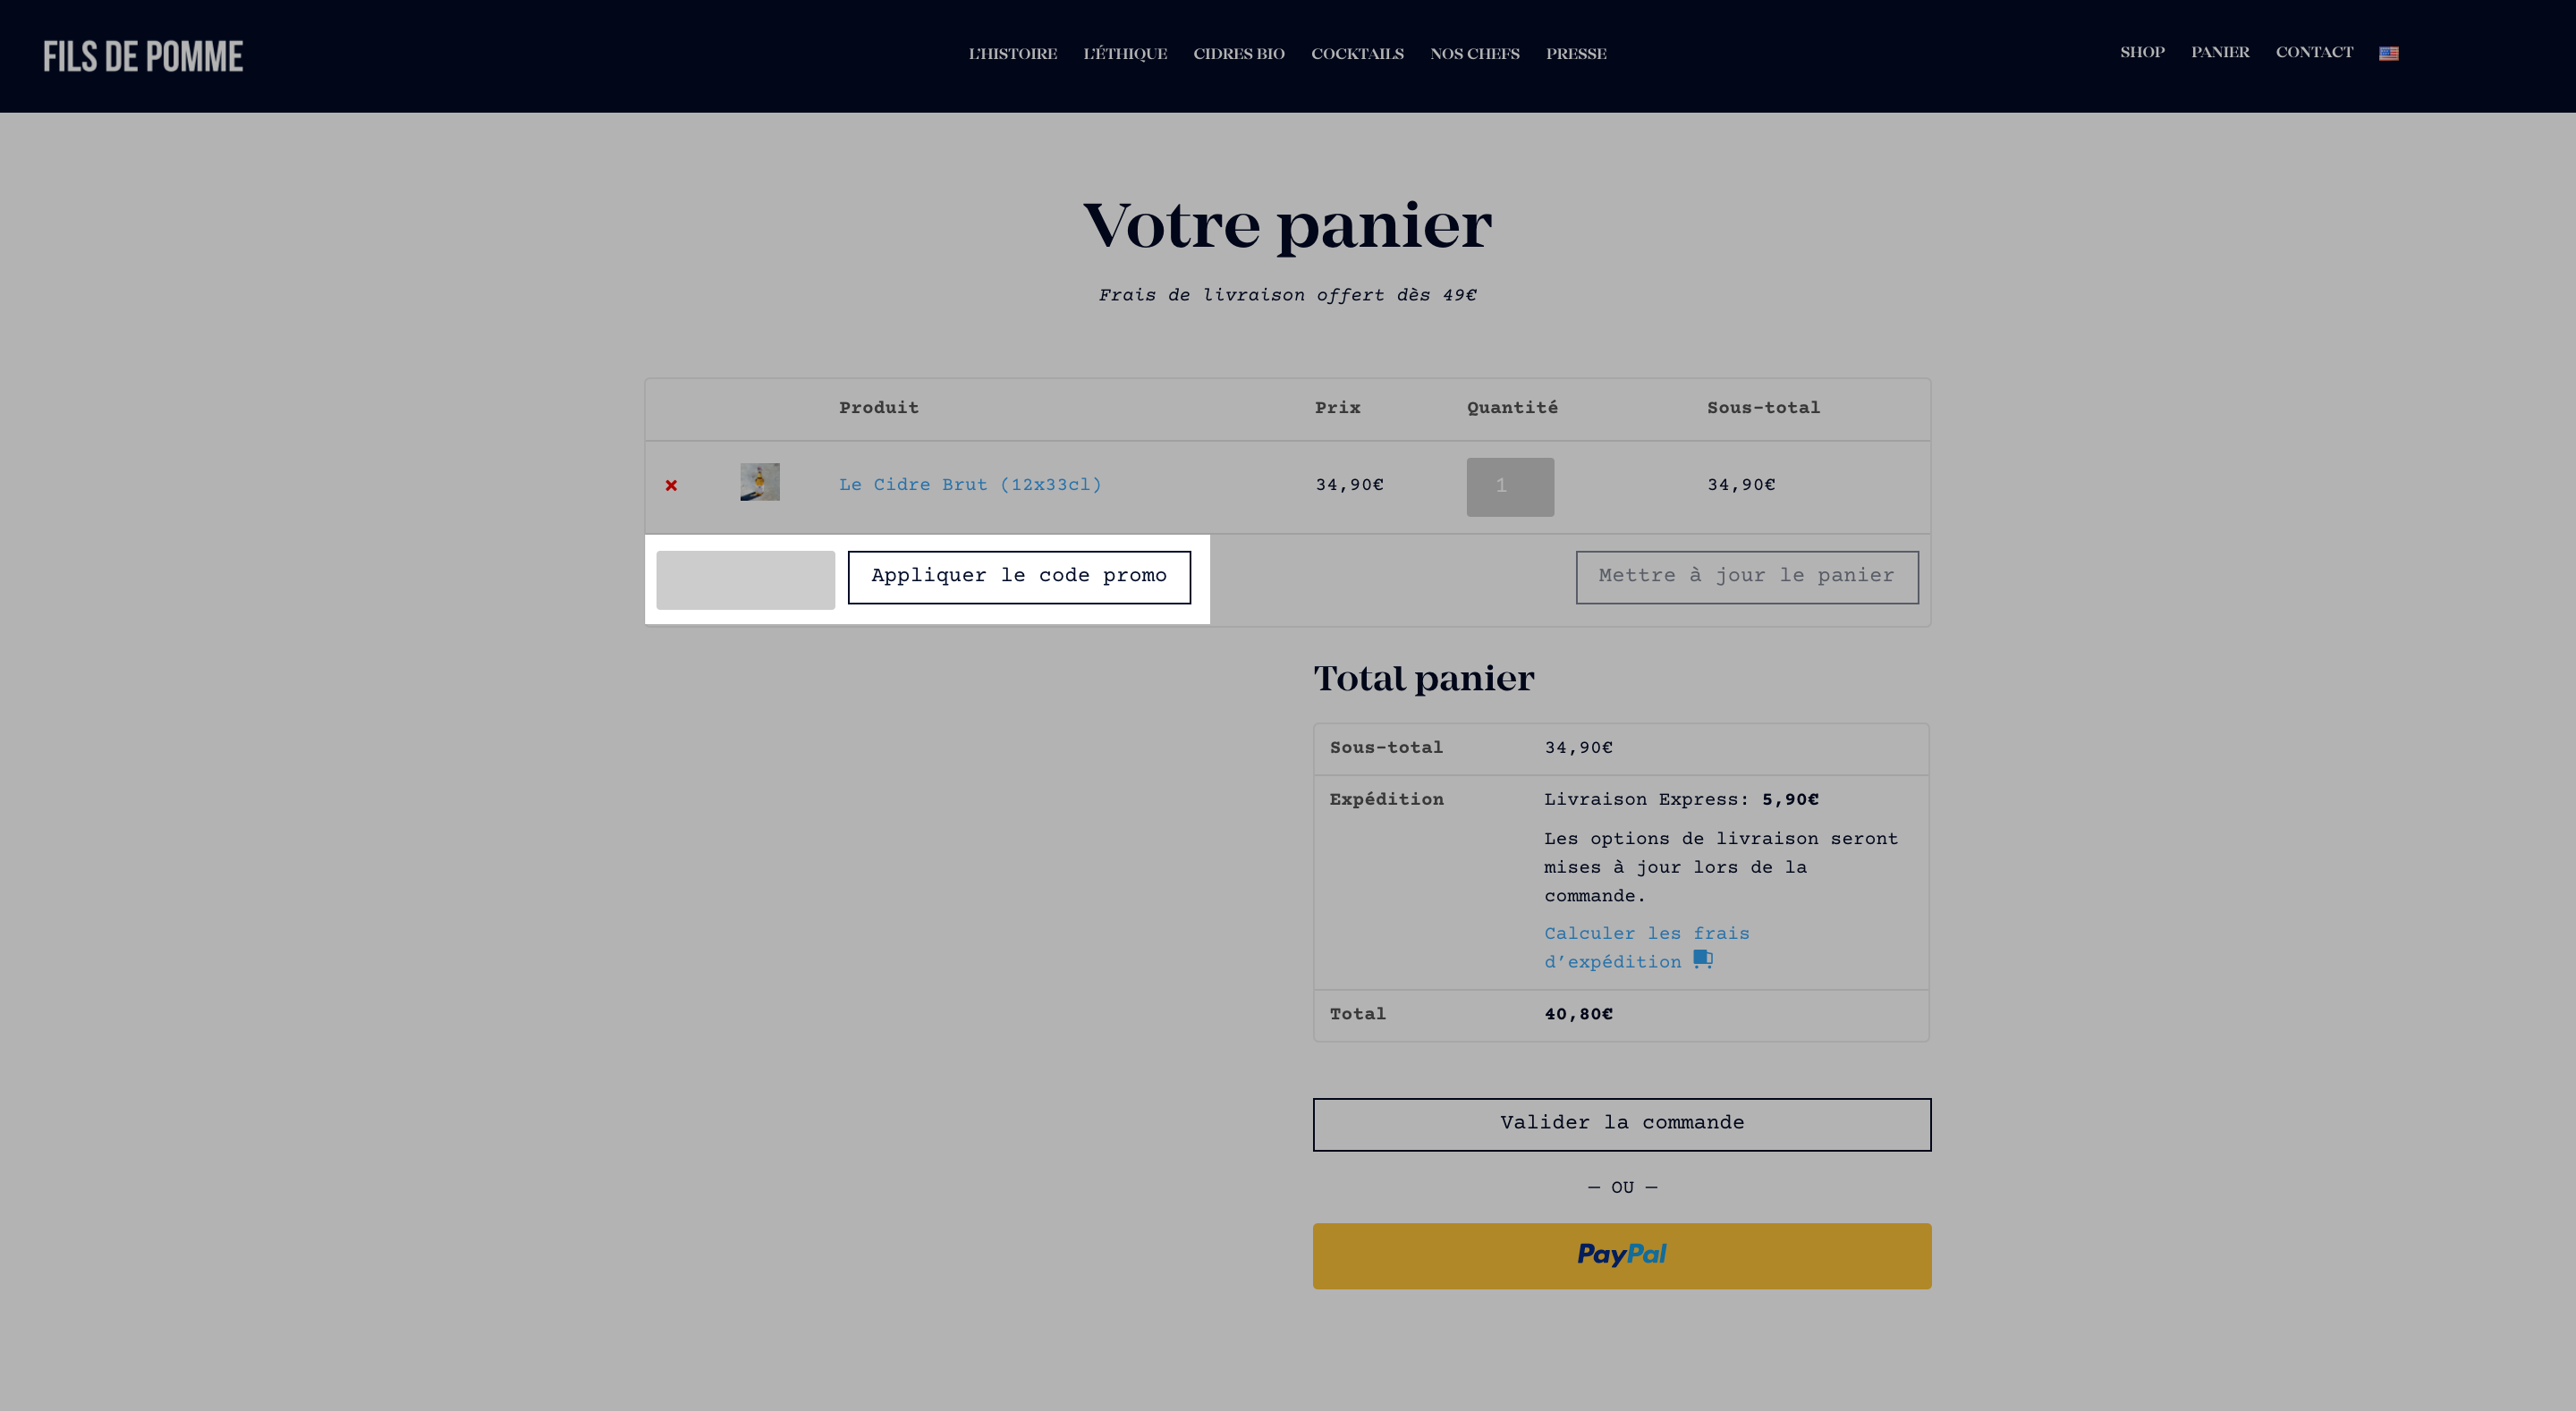Open the PRESSE page
The image size is (2576, 1411).
coord(1576,54)
